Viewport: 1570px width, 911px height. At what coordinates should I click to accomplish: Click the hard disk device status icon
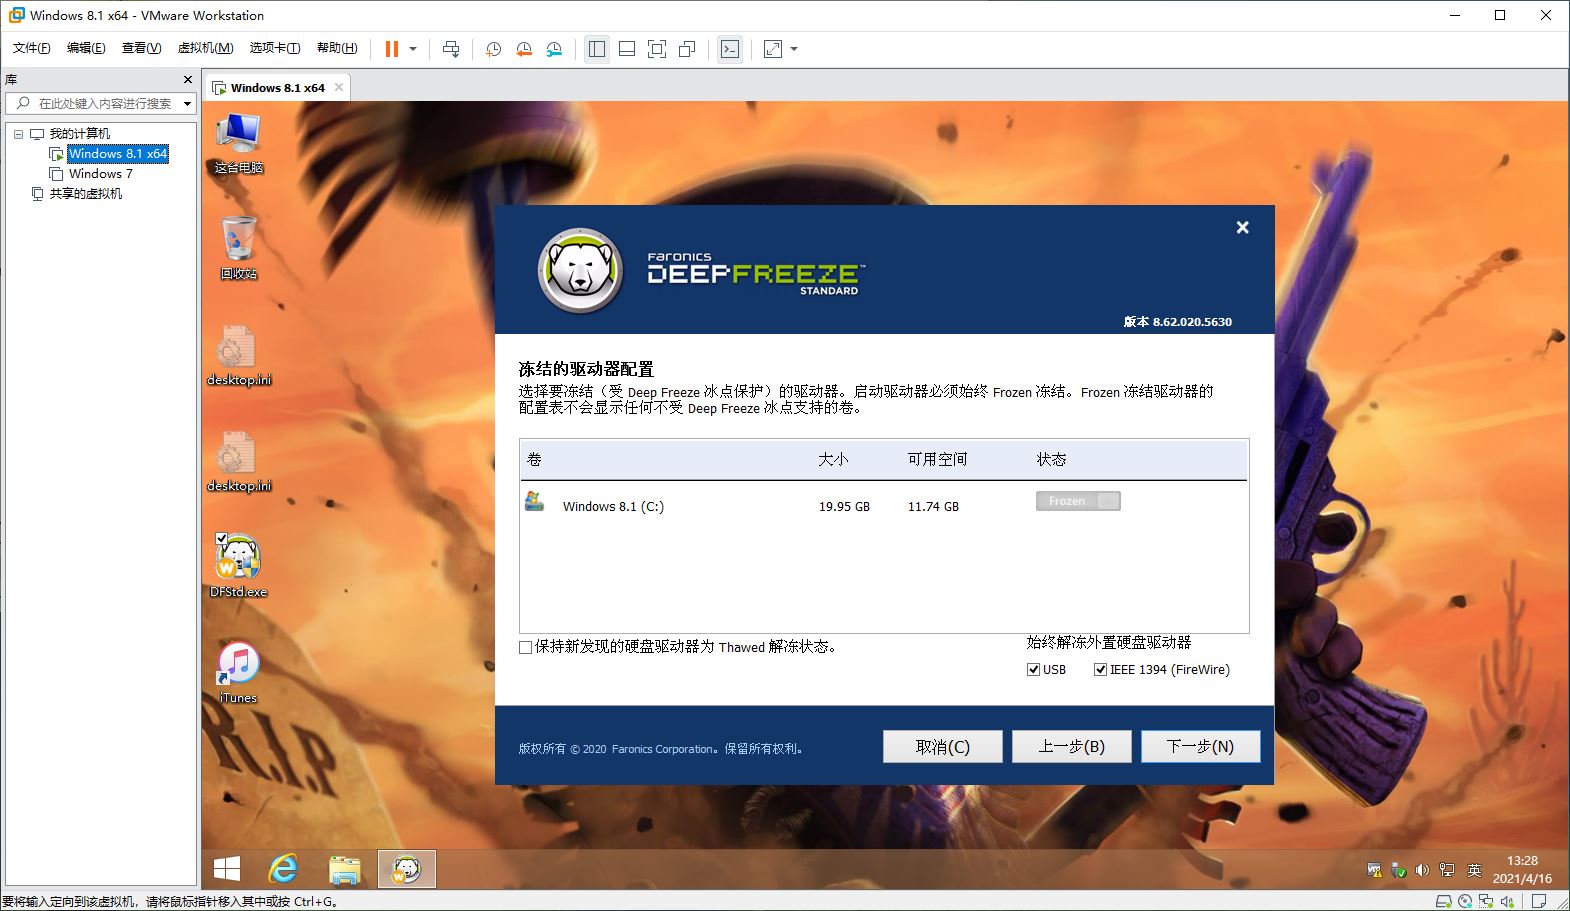click(1444, 901)
